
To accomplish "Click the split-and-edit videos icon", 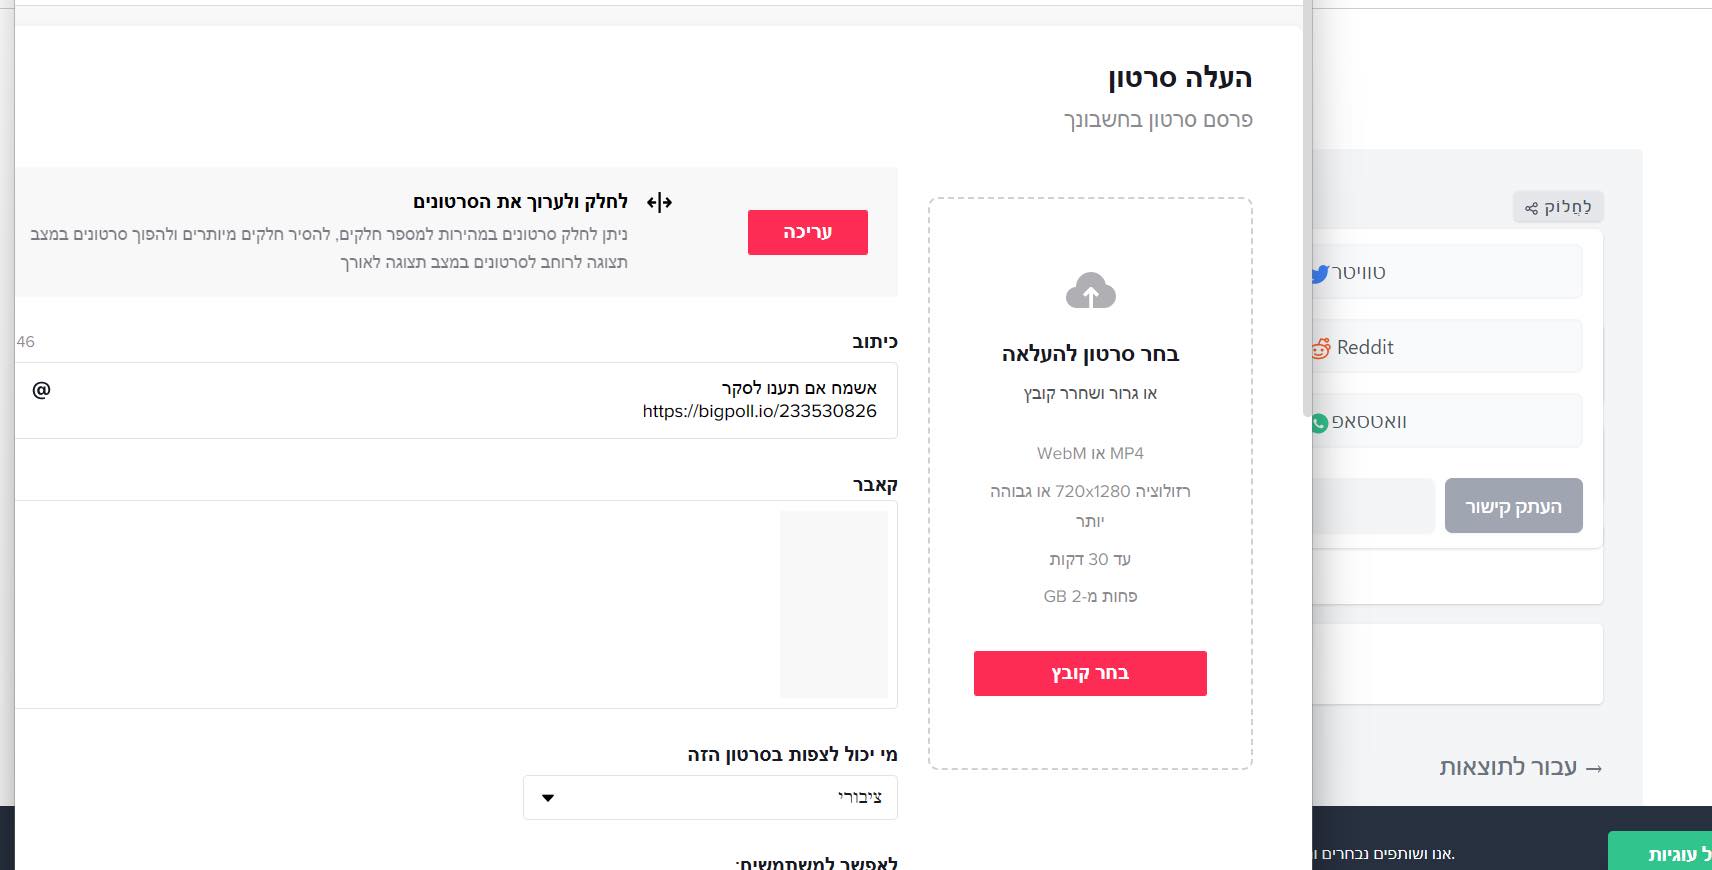I will 659,203.
